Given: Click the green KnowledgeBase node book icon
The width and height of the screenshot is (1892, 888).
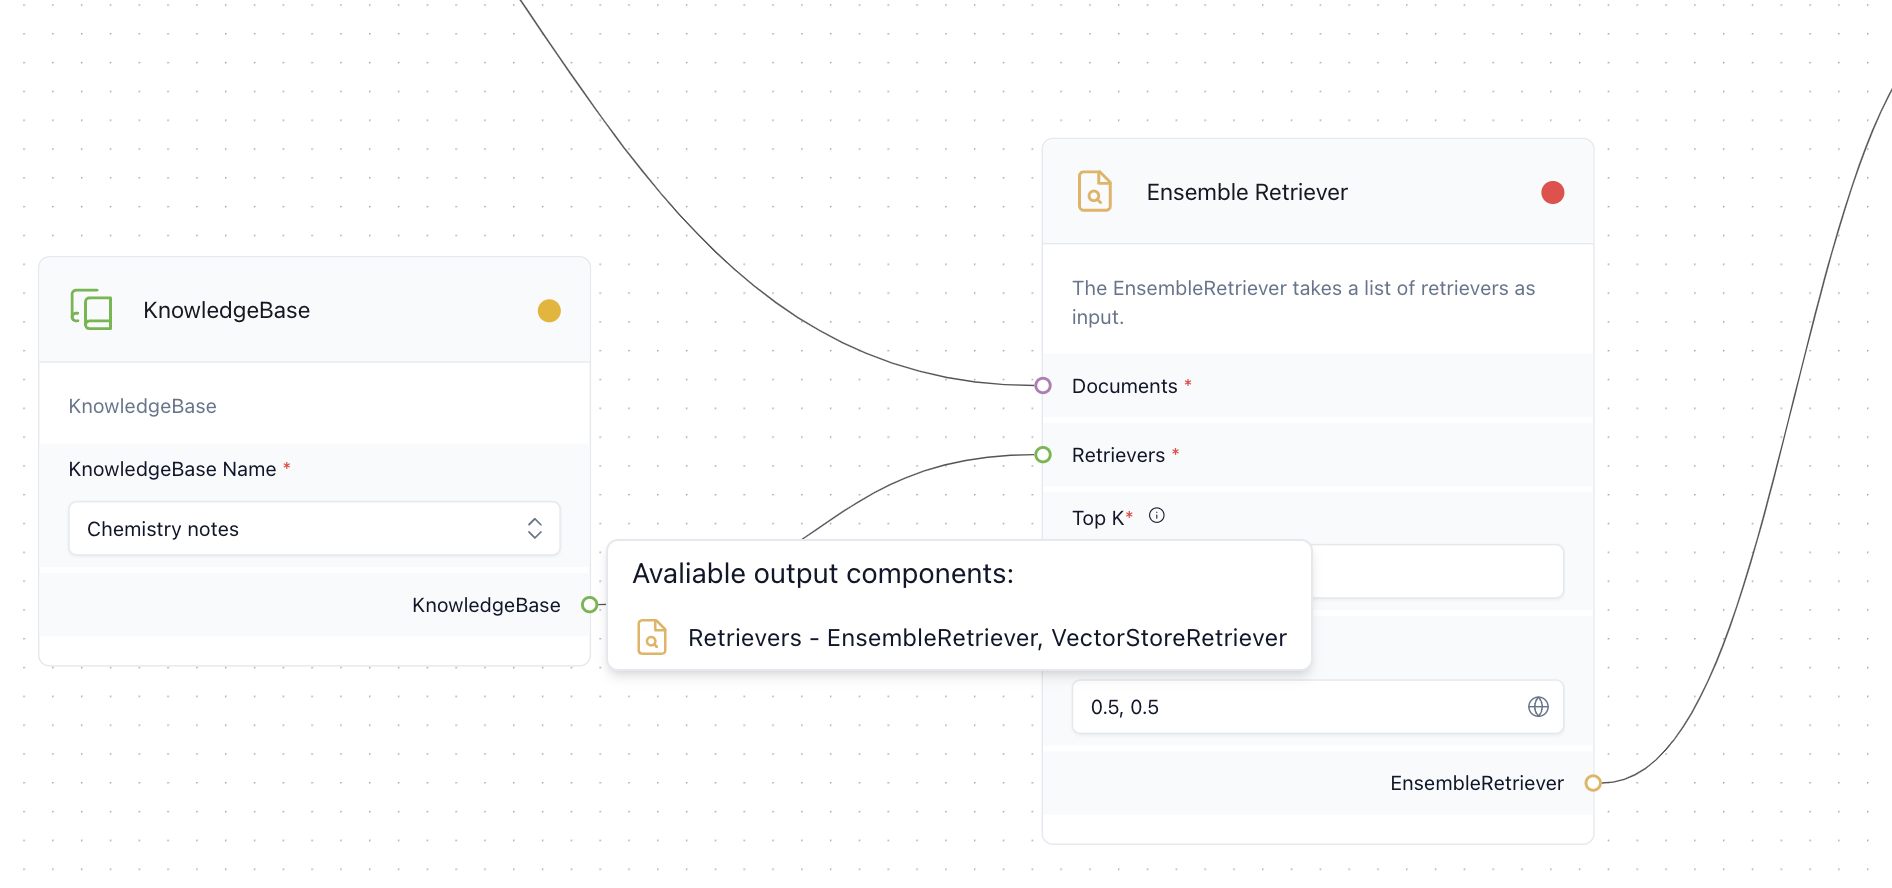Looking at the screenshot, I should coord(91,310).
